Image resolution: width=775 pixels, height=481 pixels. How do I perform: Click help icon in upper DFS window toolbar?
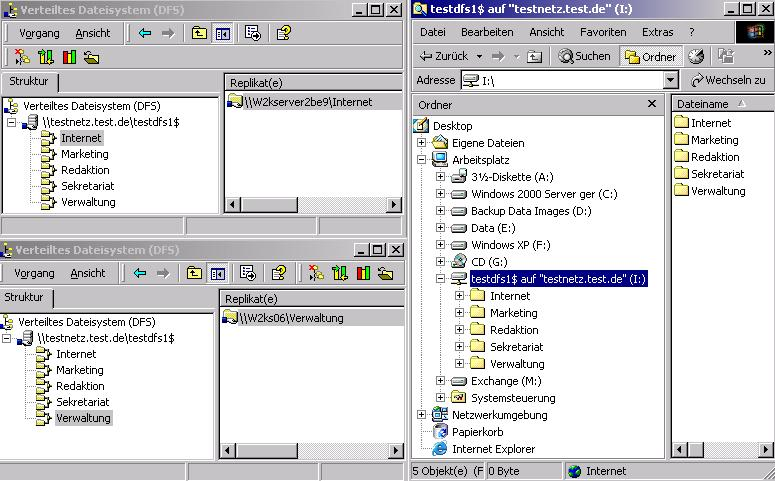284,33
